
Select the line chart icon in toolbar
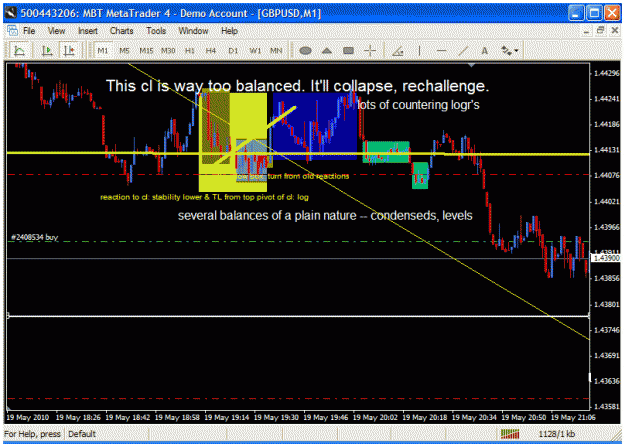pyautogui.click(x=19, y=51)
